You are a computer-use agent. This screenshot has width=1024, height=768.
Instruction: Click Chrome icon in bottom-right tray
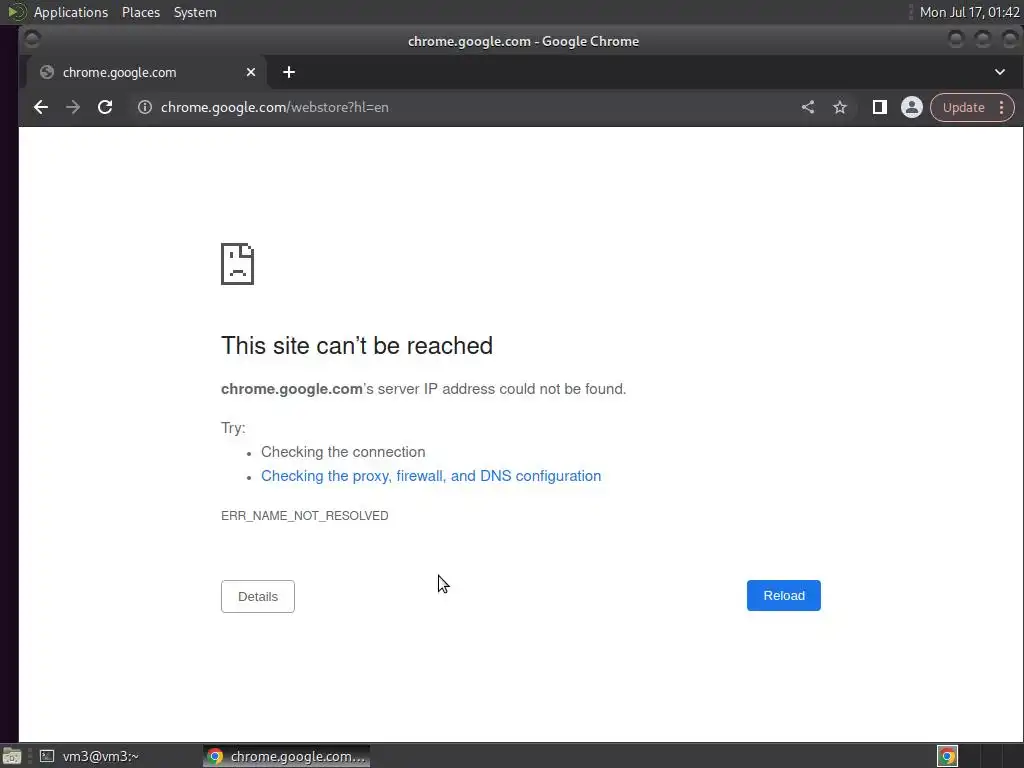pos(948,756)
